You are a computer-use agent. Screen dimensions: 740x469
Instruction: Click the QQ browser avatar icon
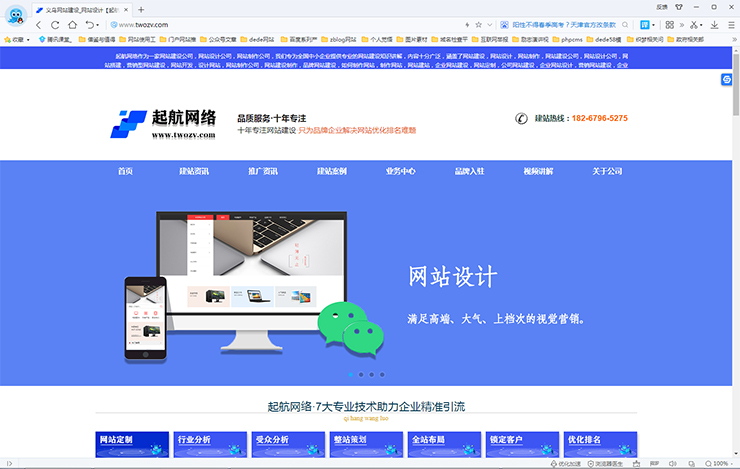(x=16, y=15)
